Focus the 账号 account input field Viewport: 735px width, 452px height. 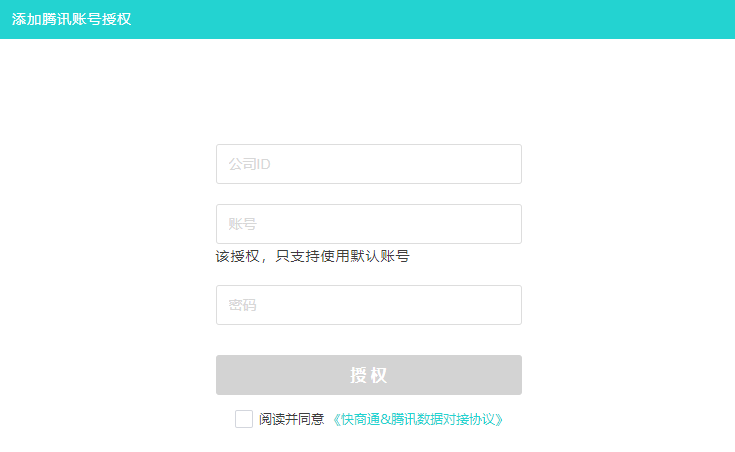[368, 224]
